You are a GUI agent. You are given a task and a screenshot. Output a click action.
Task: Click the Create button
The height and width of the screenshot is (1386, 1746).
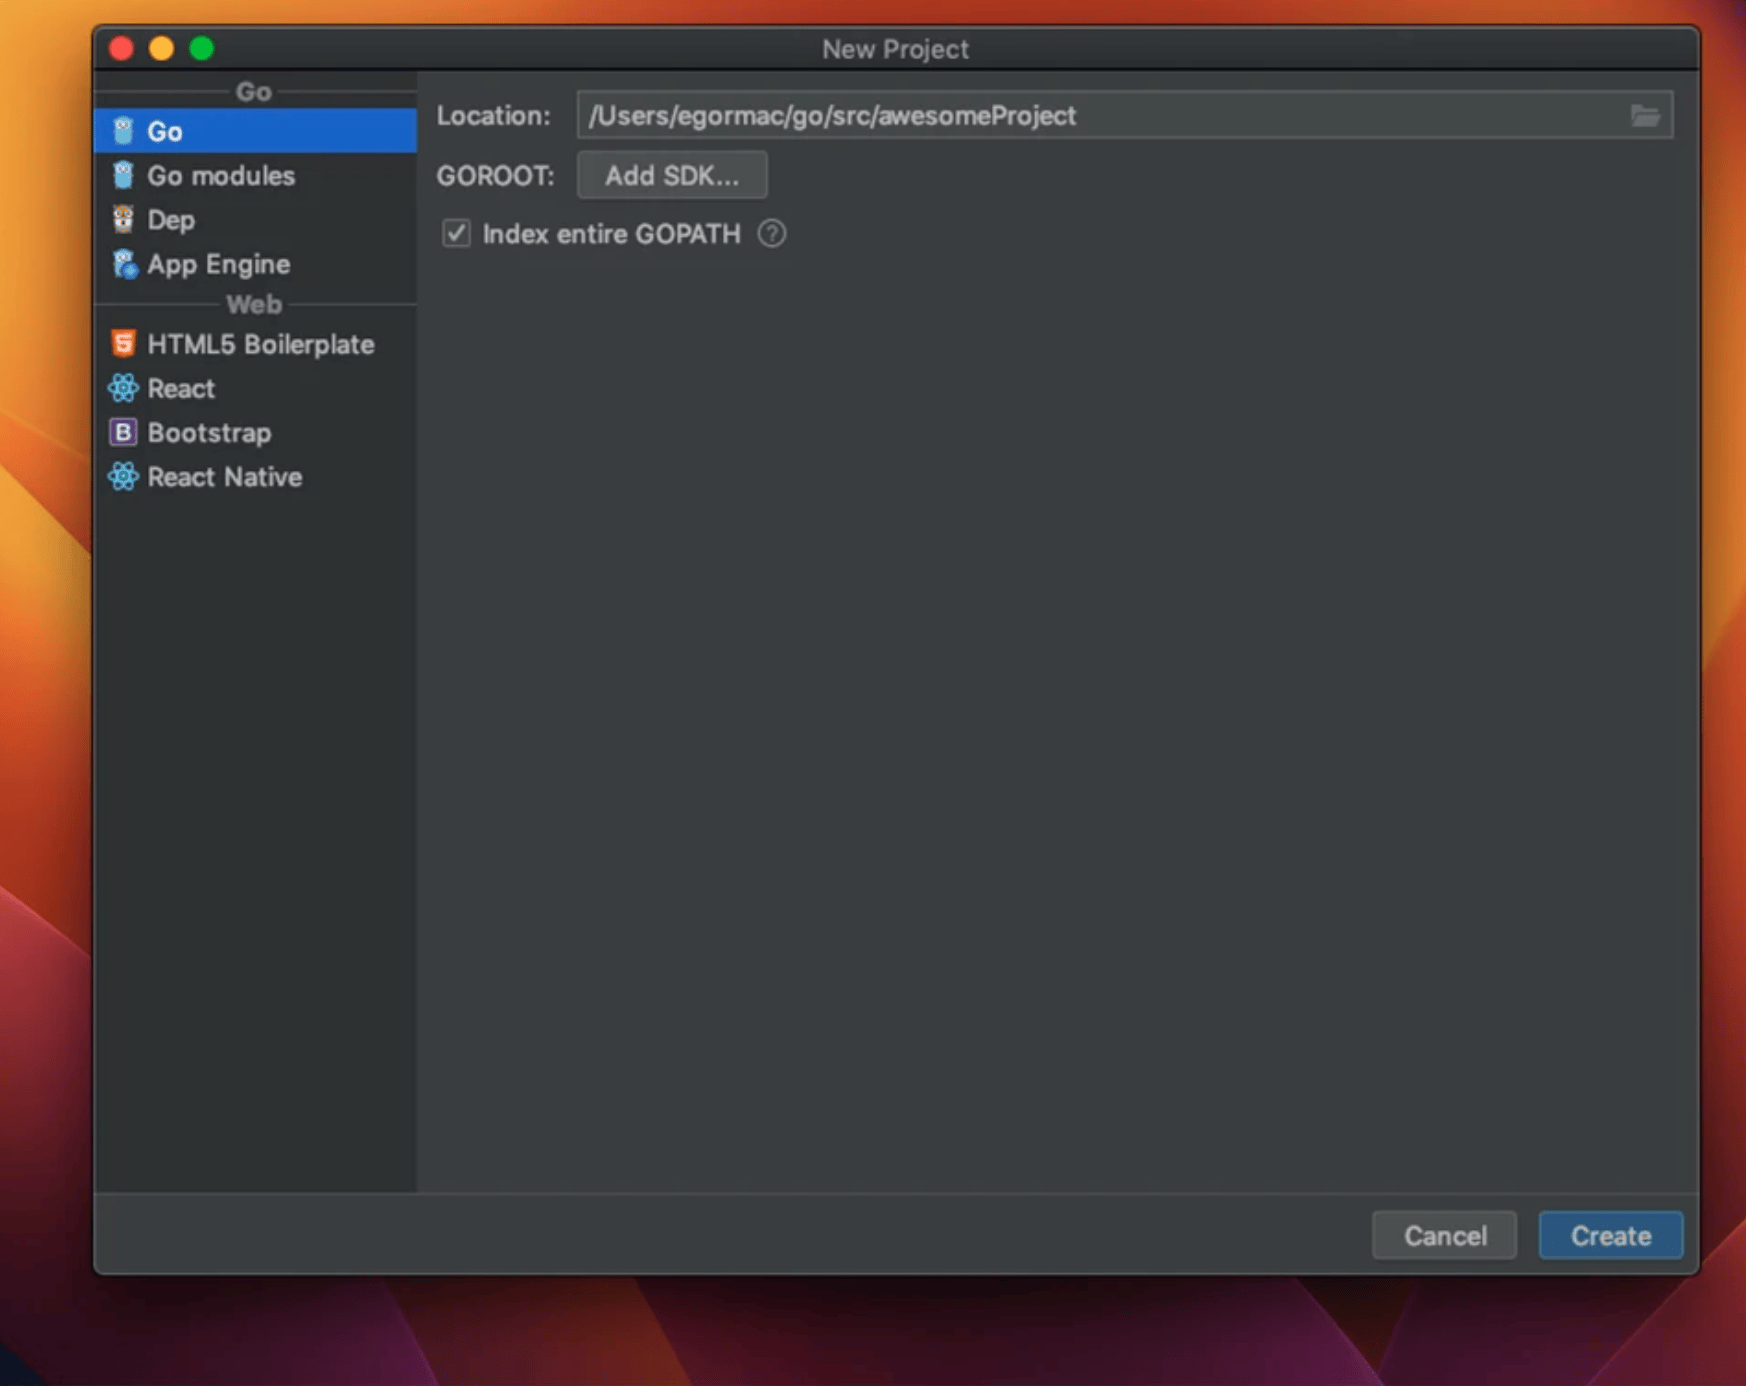coord(1610,1236)
